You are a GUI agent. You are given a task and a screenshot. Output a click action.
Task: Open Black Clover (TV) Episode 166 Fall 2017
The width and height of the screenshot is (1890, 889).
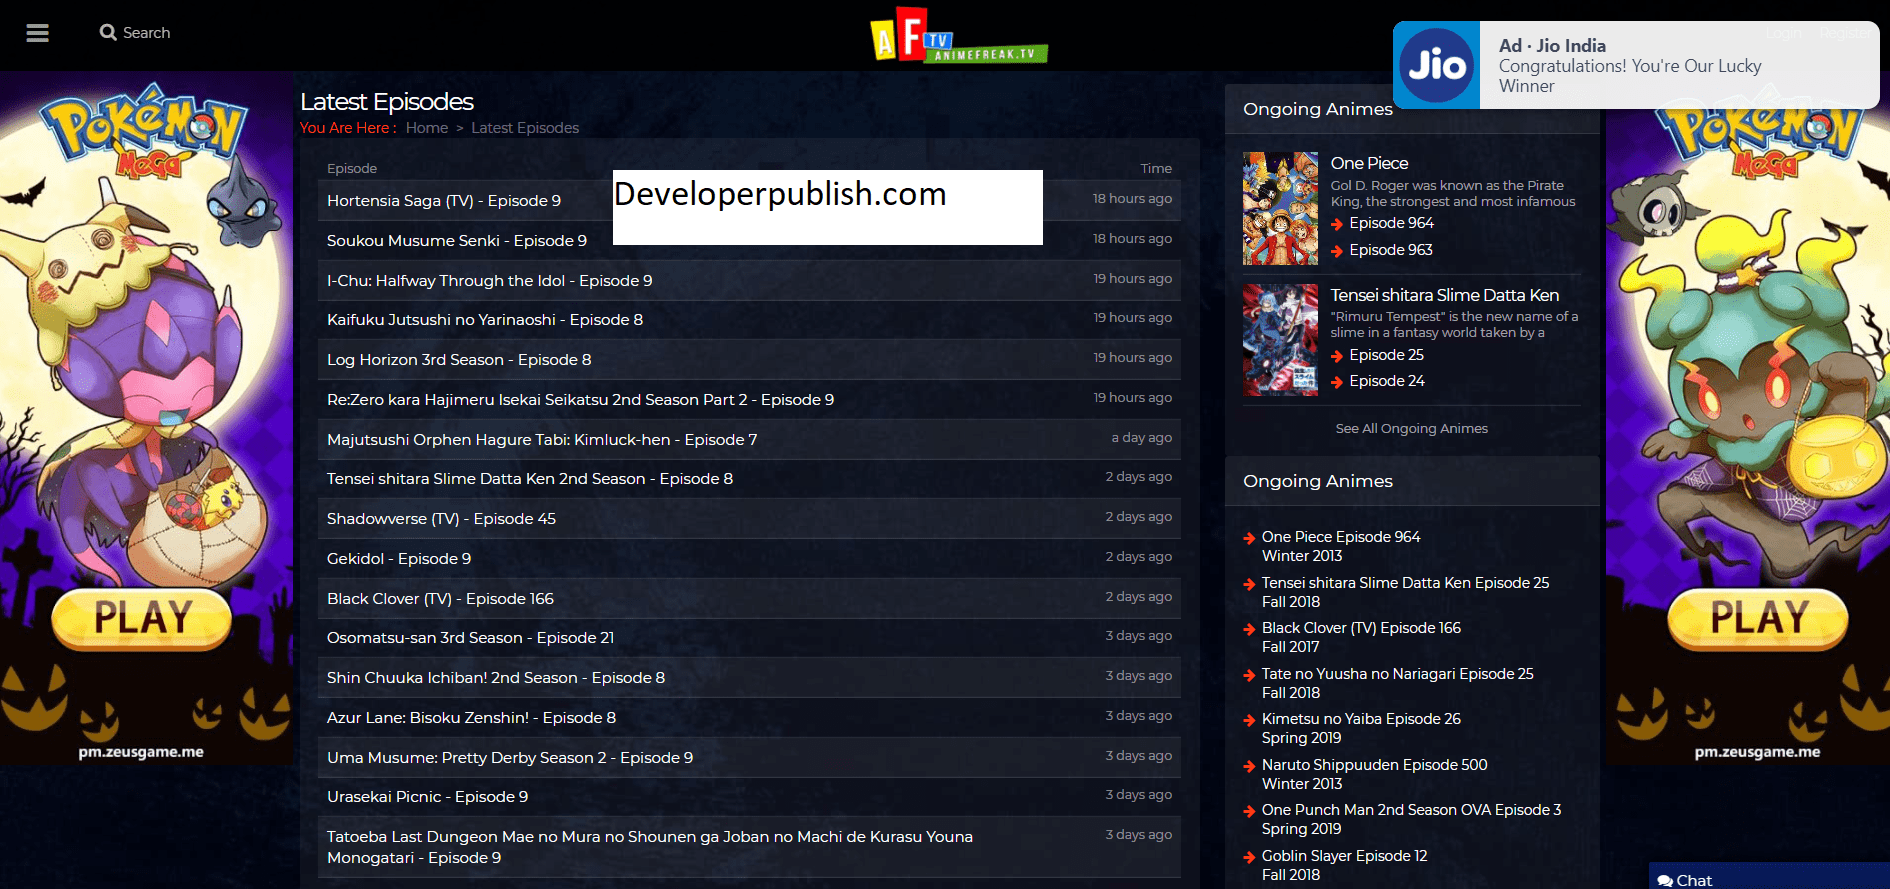coord(1361,637)
